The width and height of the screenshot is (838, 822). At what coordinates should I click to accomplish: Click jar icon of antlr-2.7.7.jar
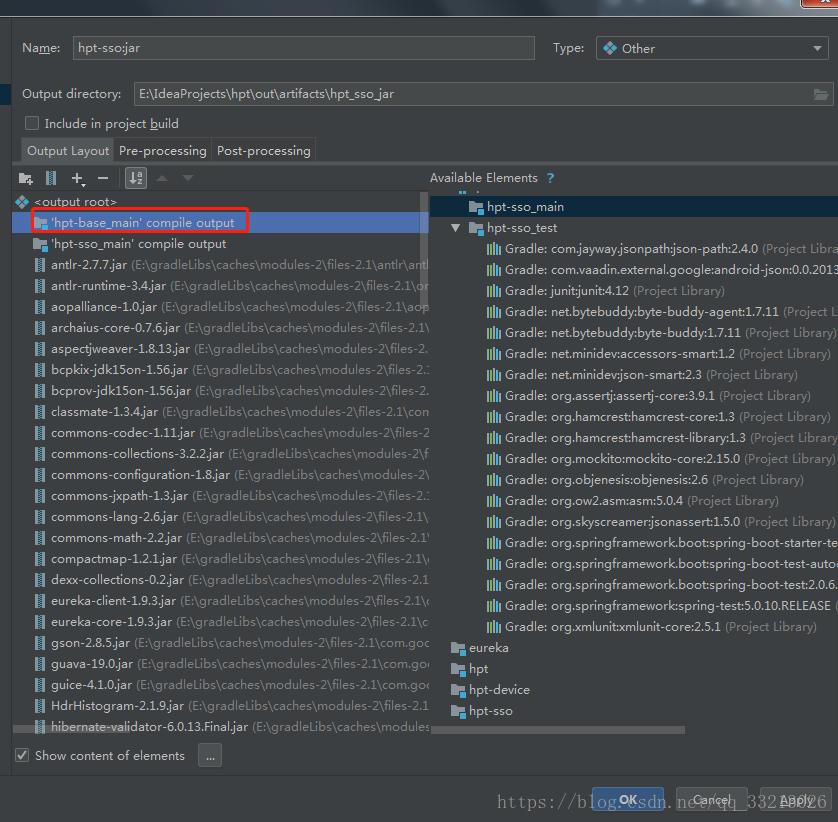40,265
